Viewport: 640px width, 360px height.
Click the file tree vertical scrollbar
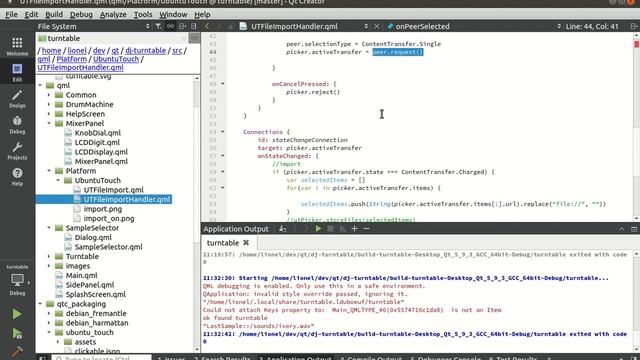pyautogui.click(x=197, y=213)
